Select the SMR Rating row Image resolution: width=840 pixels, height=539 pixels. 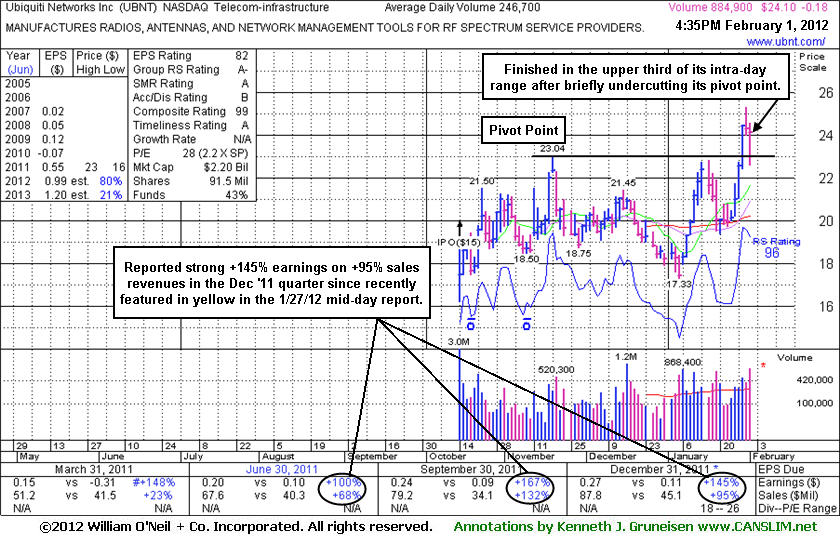click(191, 84)
